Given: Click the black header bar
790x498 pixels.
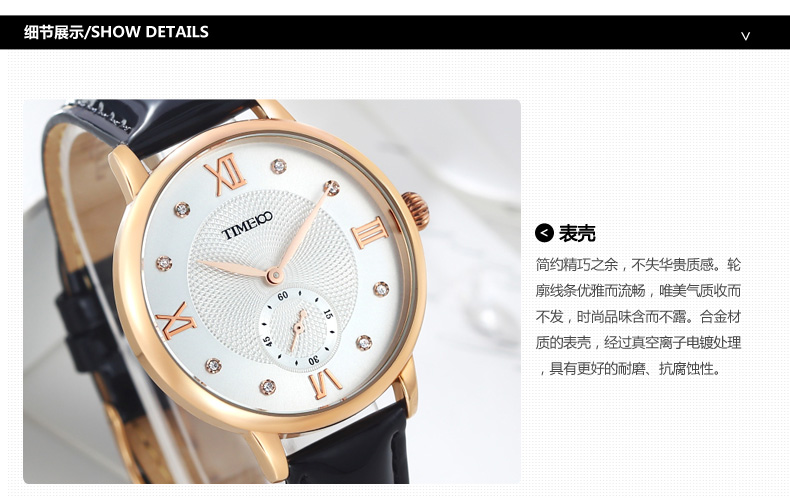Looking at the screenshot, I should click(395, 32).
